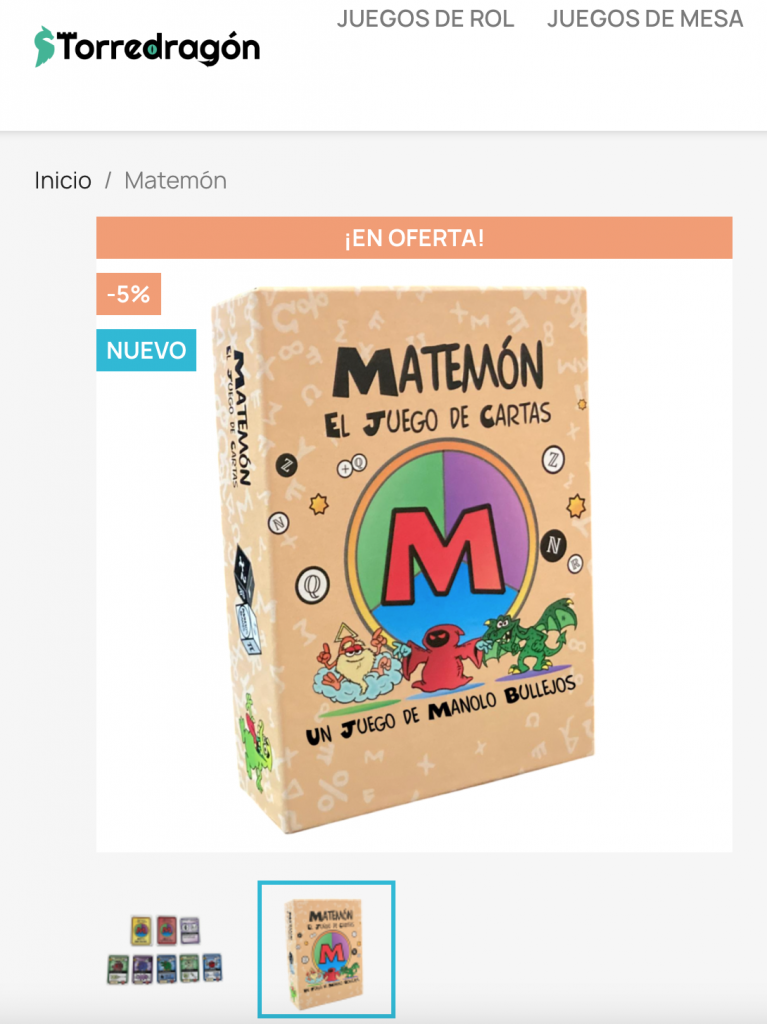
Task: Click the green Torredragón dragon logo icon
Action: tap(44, 46)
